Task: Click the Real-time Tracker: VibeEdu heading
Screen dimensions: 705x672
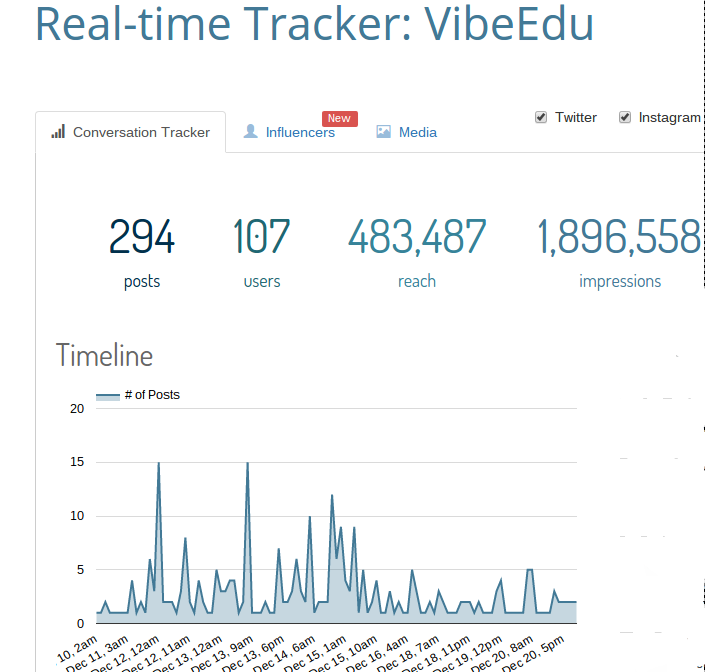Action: coord(315,24)
